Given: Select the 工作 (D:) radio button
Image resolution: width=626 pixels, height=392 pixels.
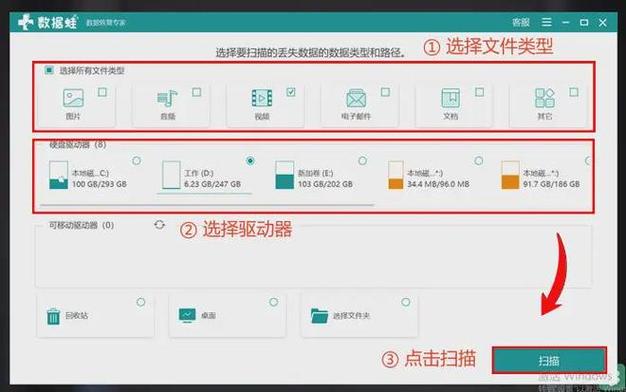Looking at the screenshot, I should (x=250, y=160).
